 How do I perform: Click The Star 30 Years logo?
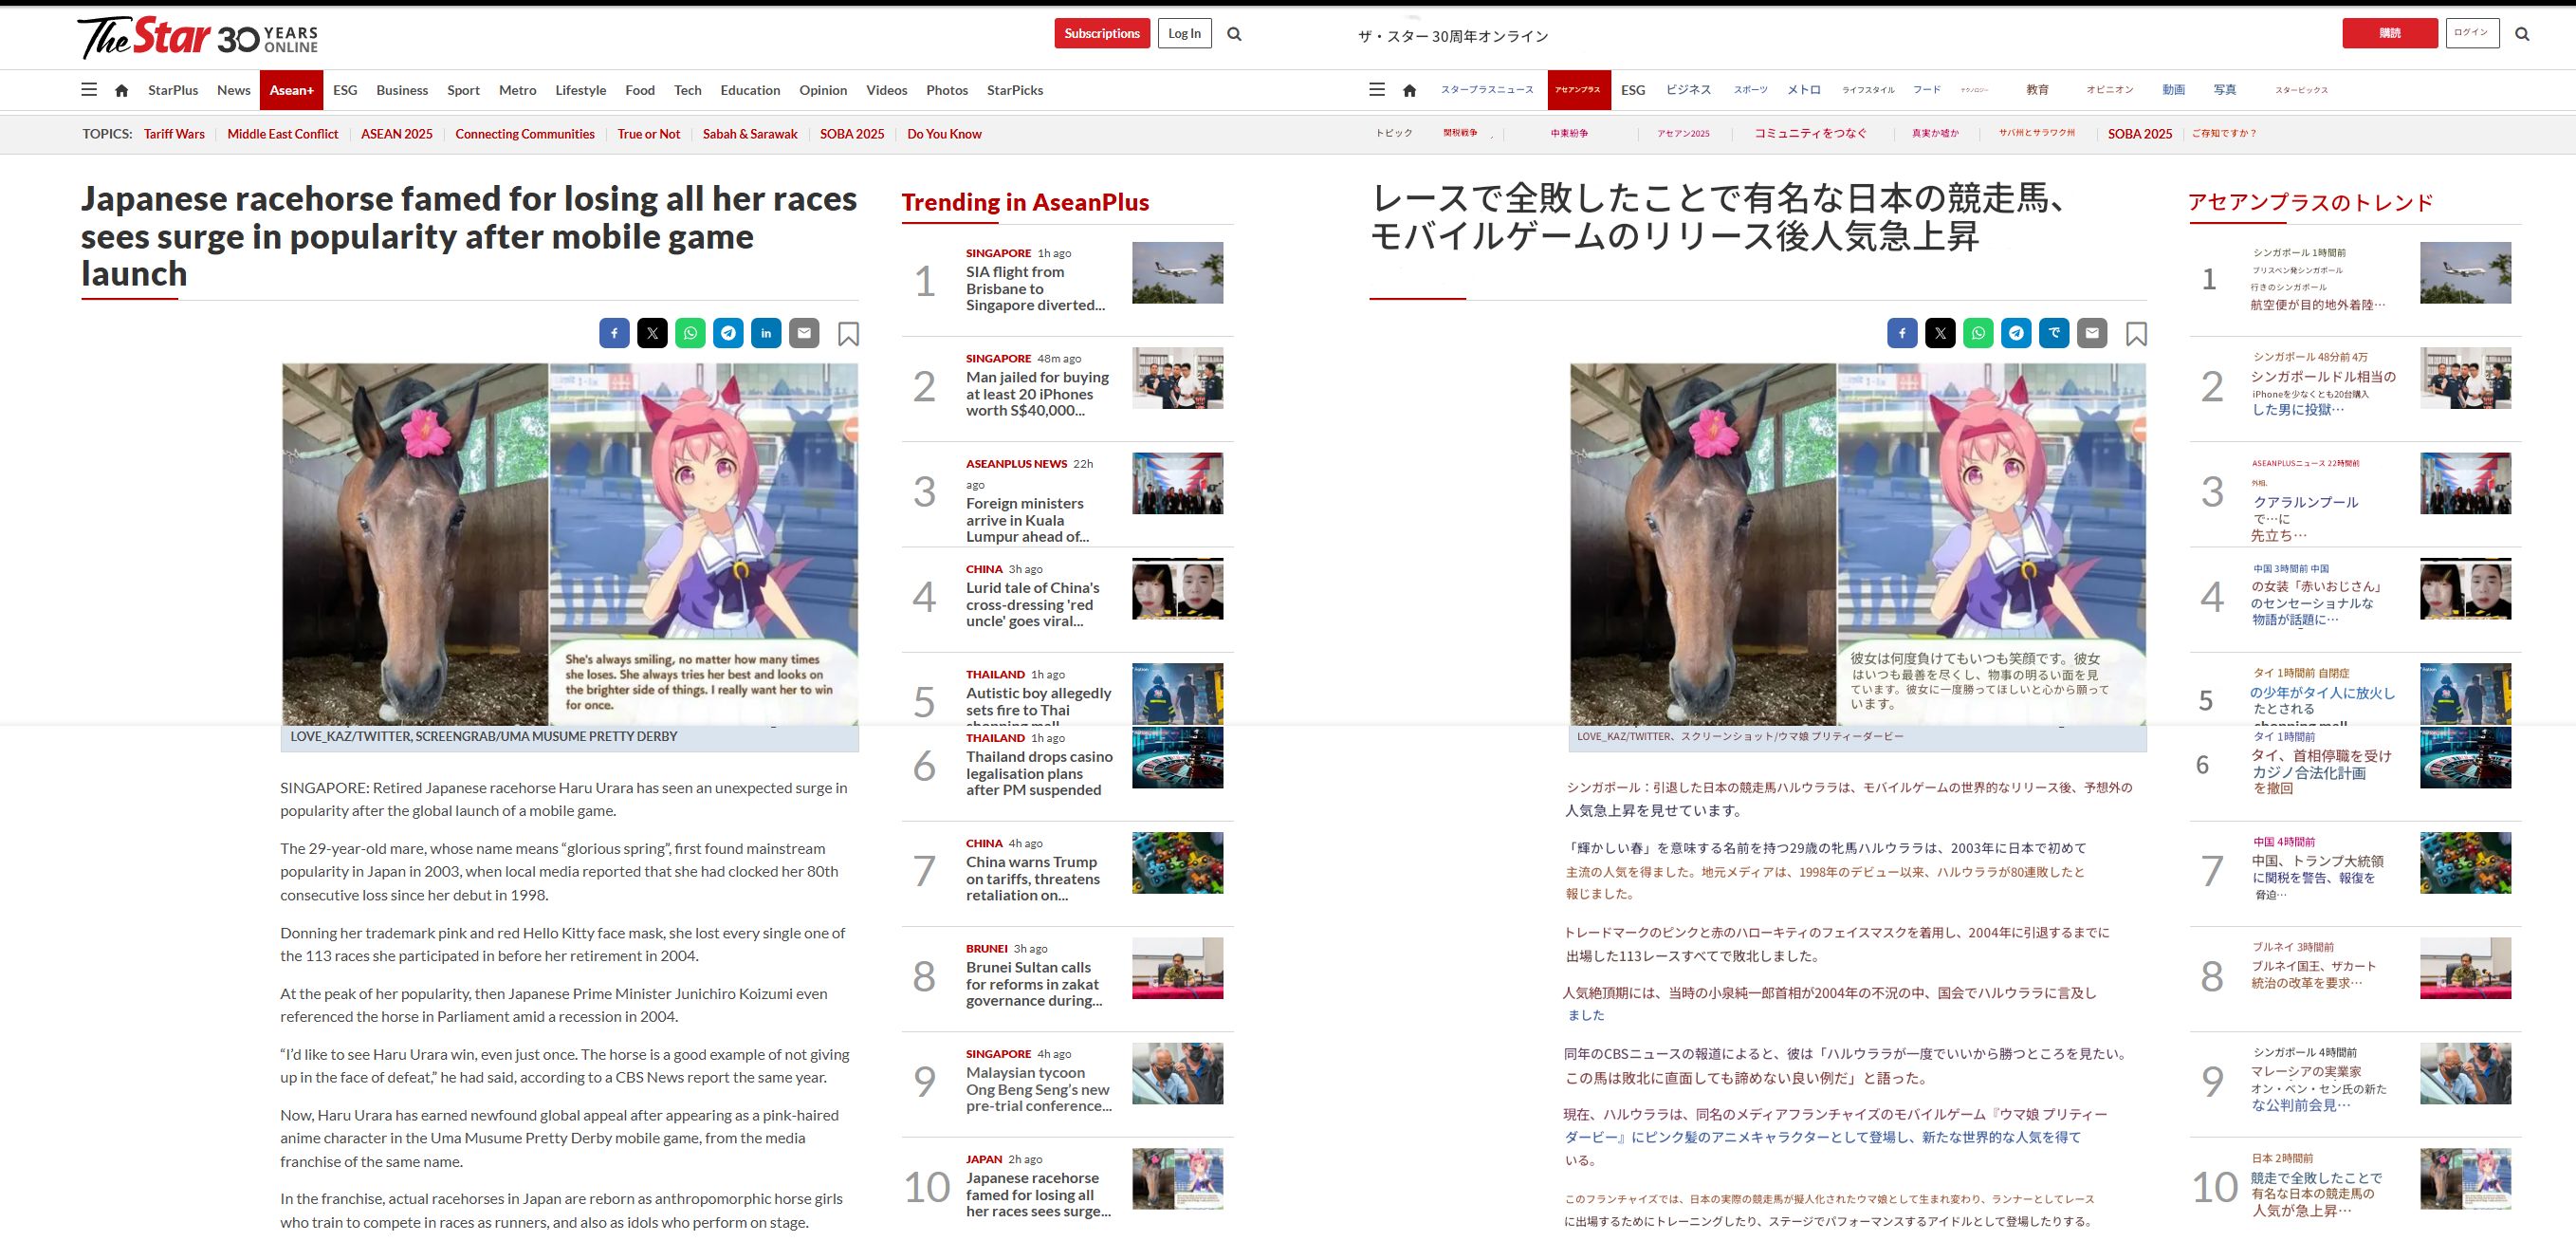pos(198,37)
